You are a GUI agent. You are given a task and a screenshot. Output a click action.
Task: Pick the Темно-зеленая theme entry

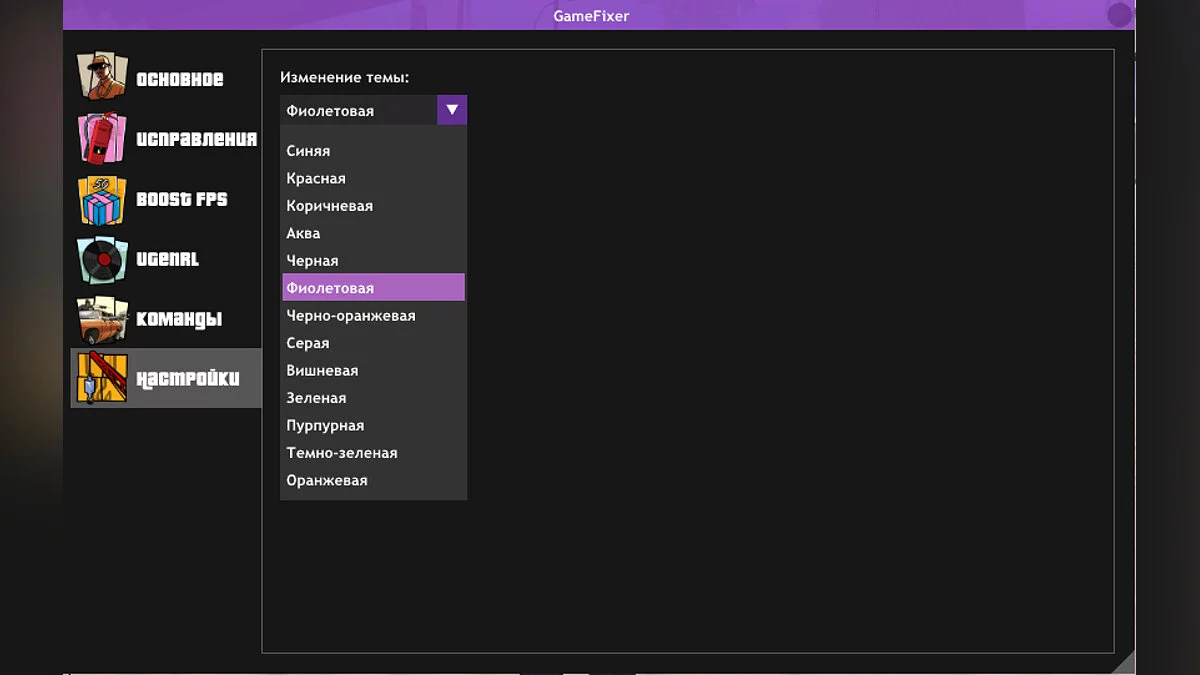341,453
